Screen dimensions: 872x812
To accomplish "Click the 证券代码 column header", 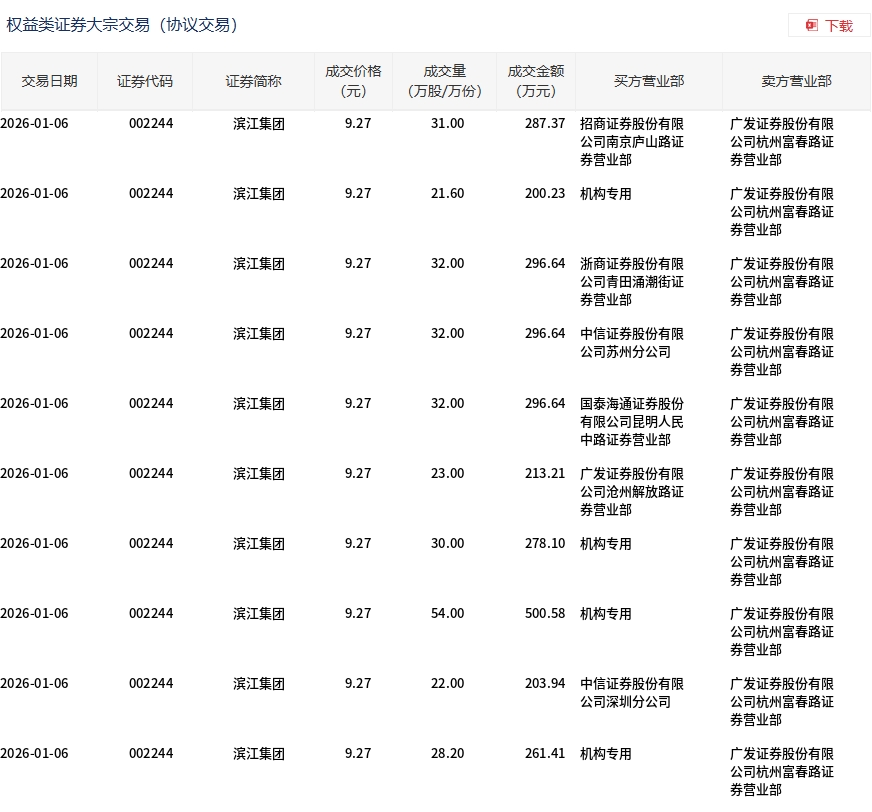I will [145, 81].
